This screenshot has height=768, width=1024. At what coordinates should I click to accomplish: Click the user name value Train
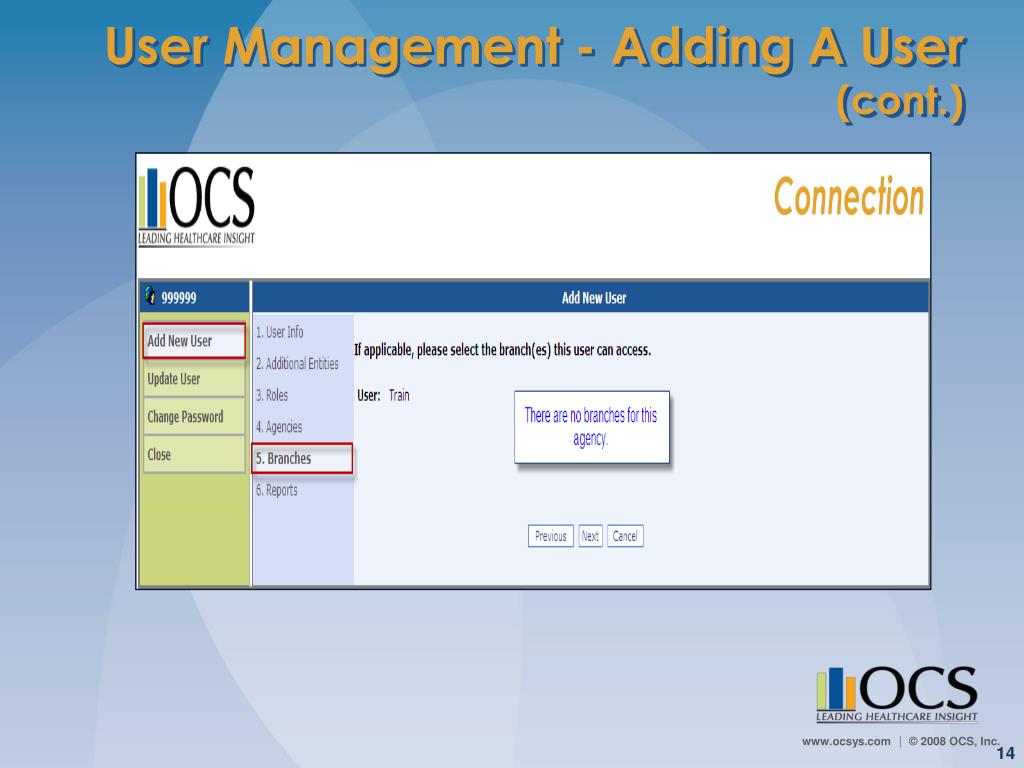click(399, 395)
